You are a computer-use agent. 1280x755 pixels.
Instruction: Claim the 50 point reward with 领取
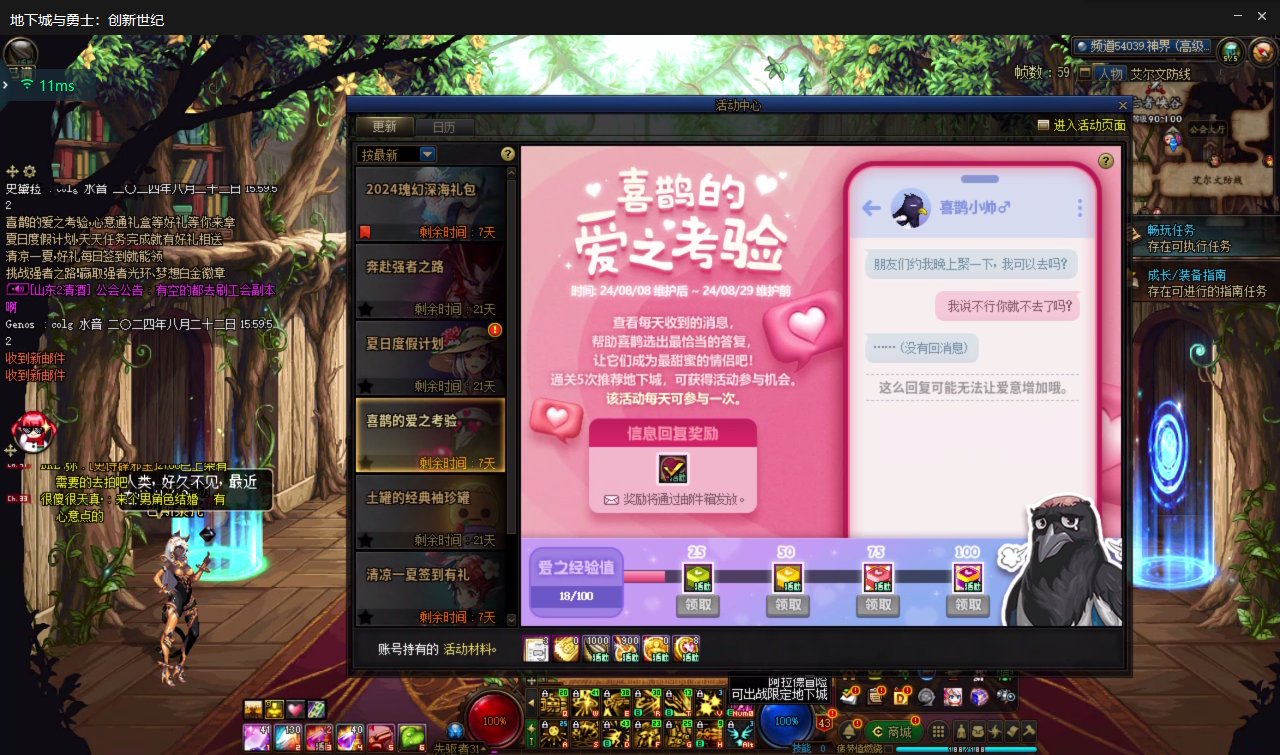[x=788, y=605]
